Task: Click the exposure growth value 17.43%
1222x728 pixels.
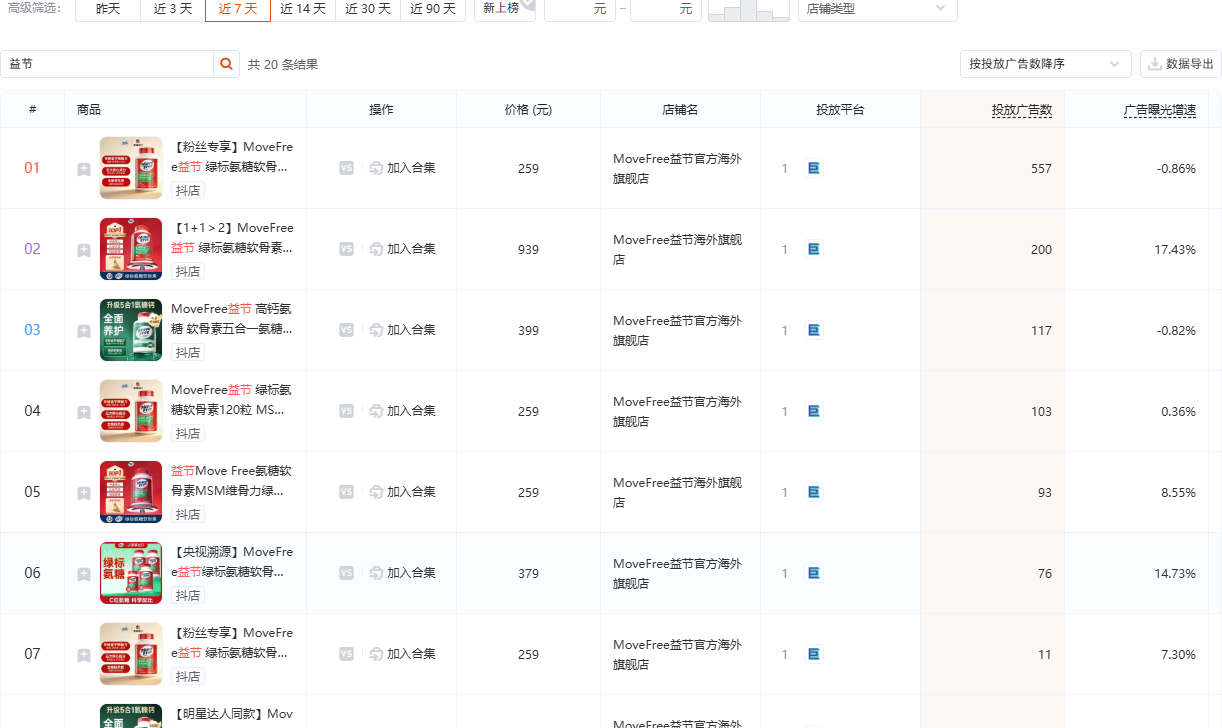Action: click(x=1175, y=250)
